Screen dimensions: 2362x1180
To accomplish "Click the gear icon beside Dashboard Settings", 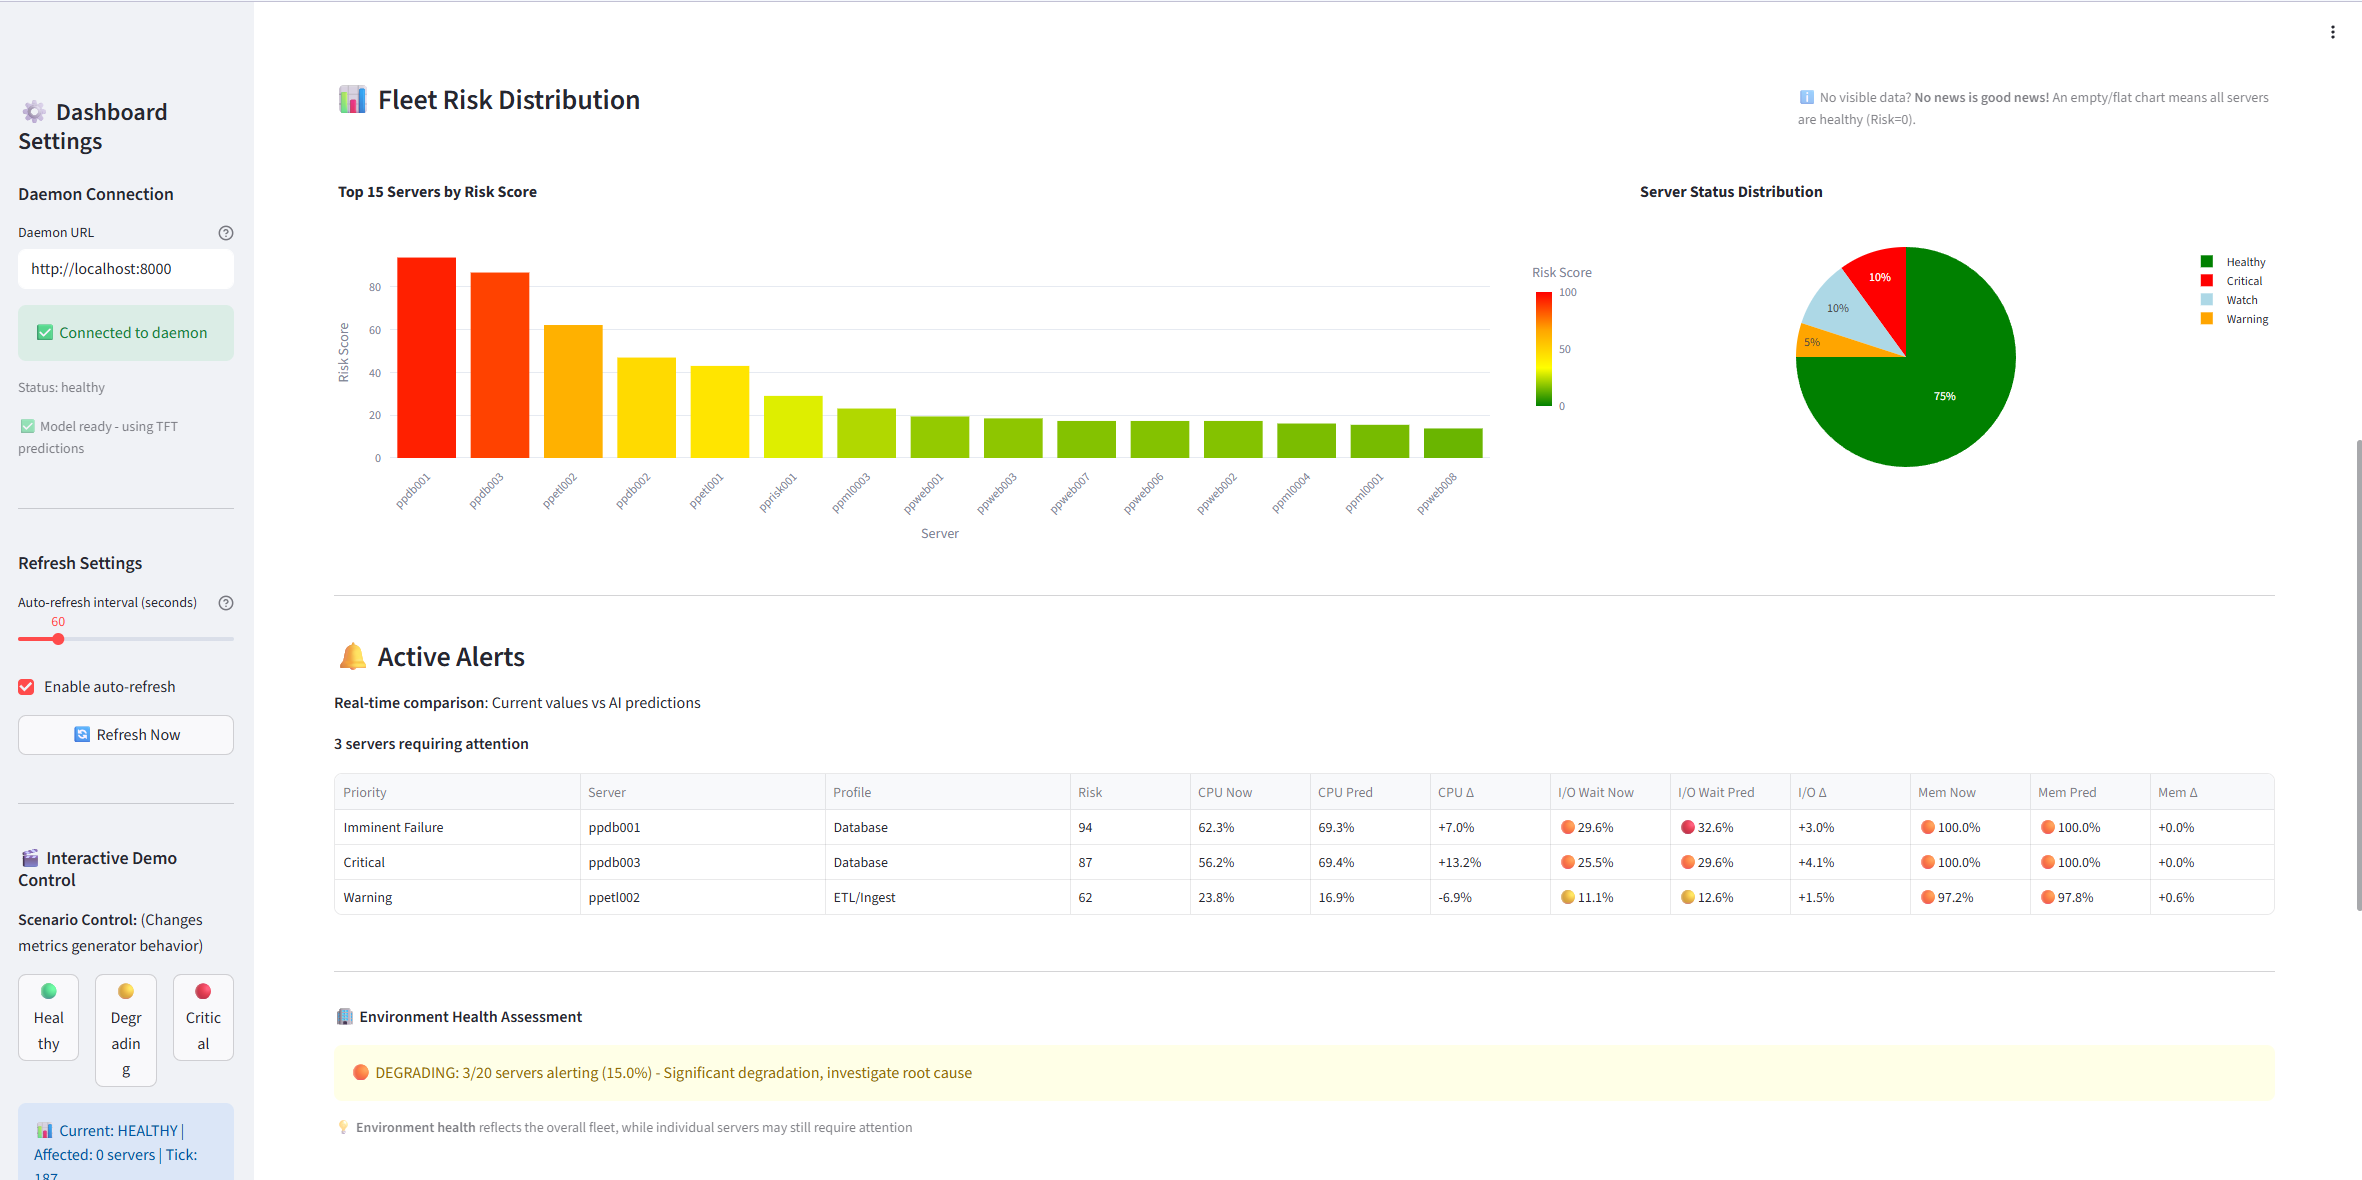I will 35,112.
